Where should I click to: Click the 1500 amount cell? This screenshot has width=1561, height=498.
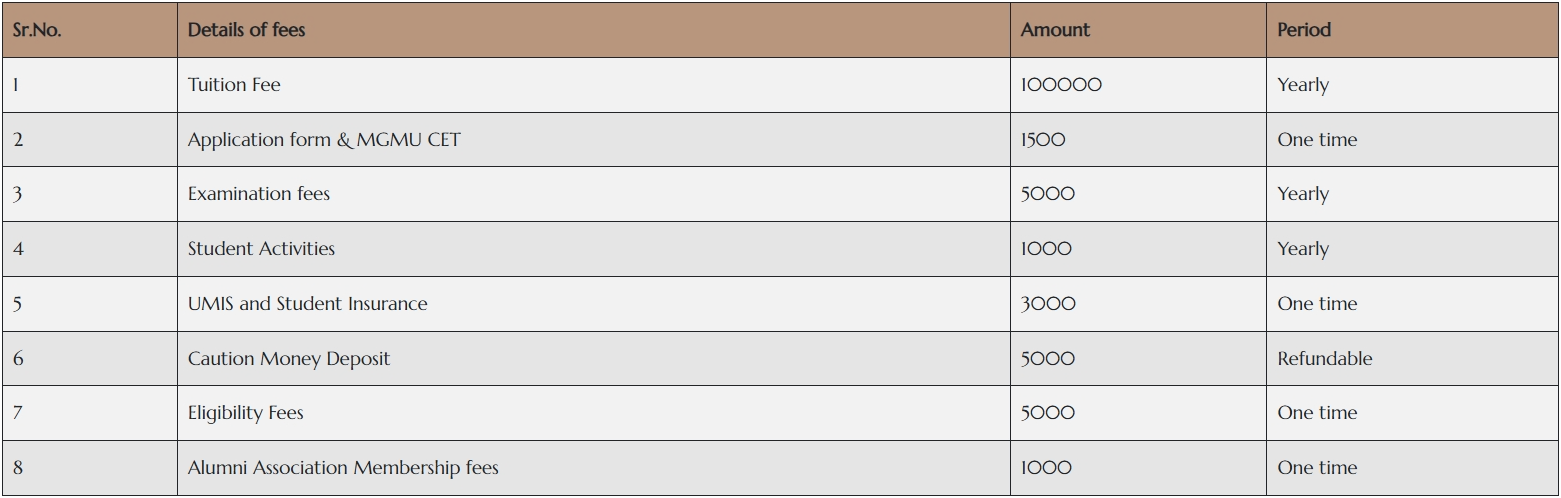pyautogui.click(x=1138, y=140)
